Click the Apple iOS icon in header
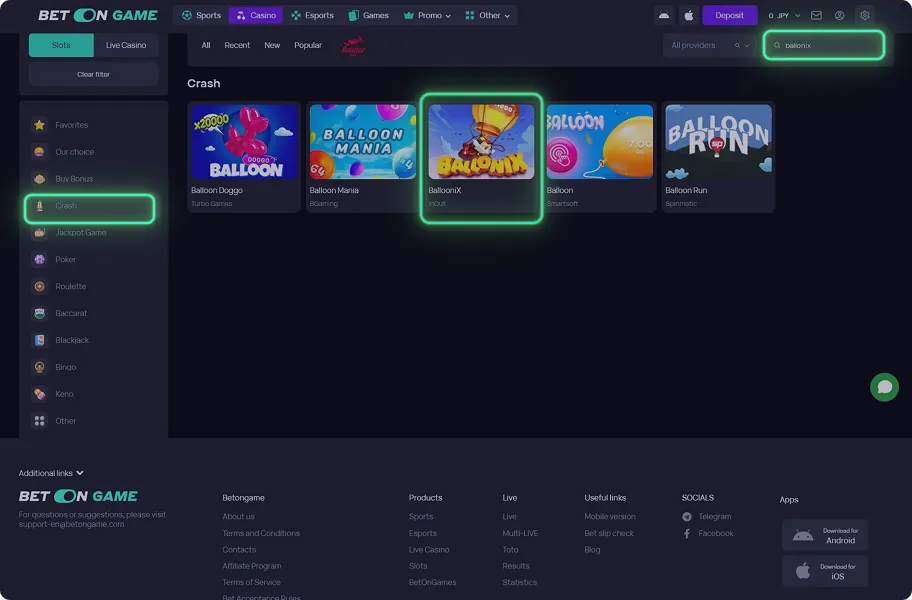 (688, 15)
